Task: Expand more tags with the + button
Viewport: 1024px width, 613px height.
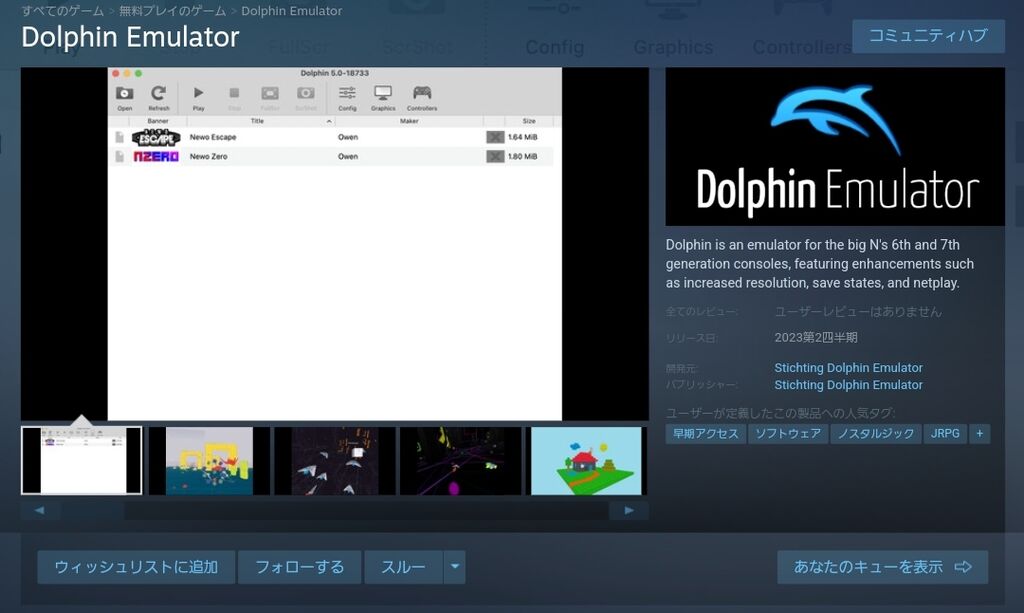Action: click(980, 434)
